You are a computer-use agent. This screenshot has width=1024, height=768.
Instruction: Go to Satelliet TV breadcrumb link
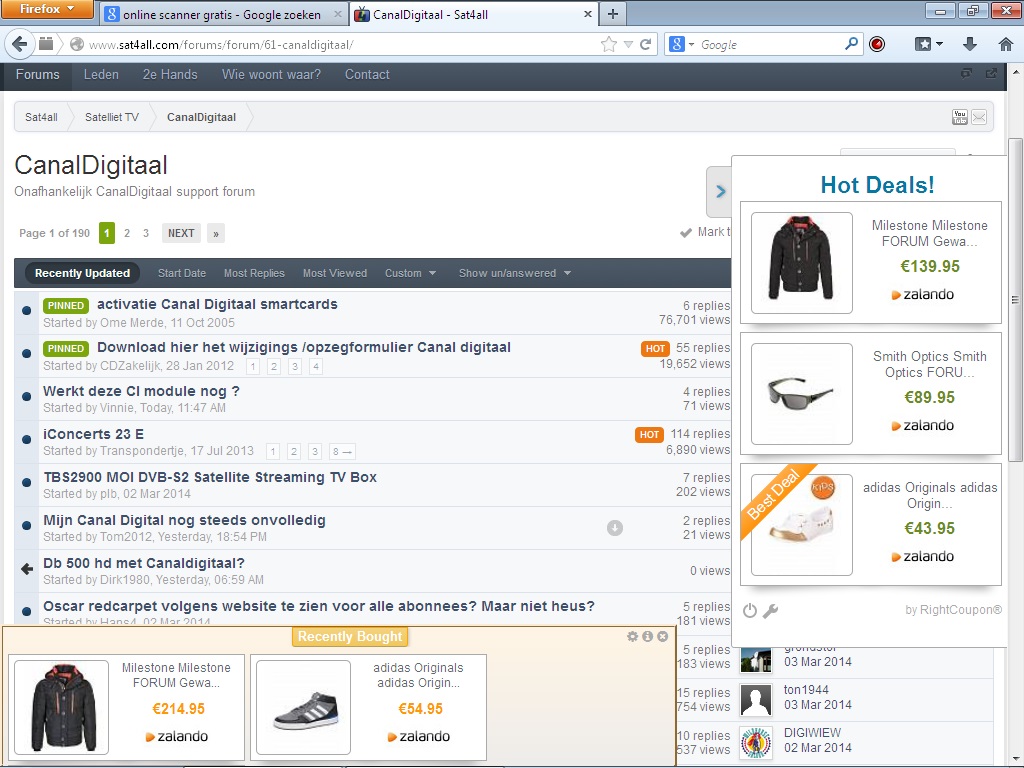112,117
